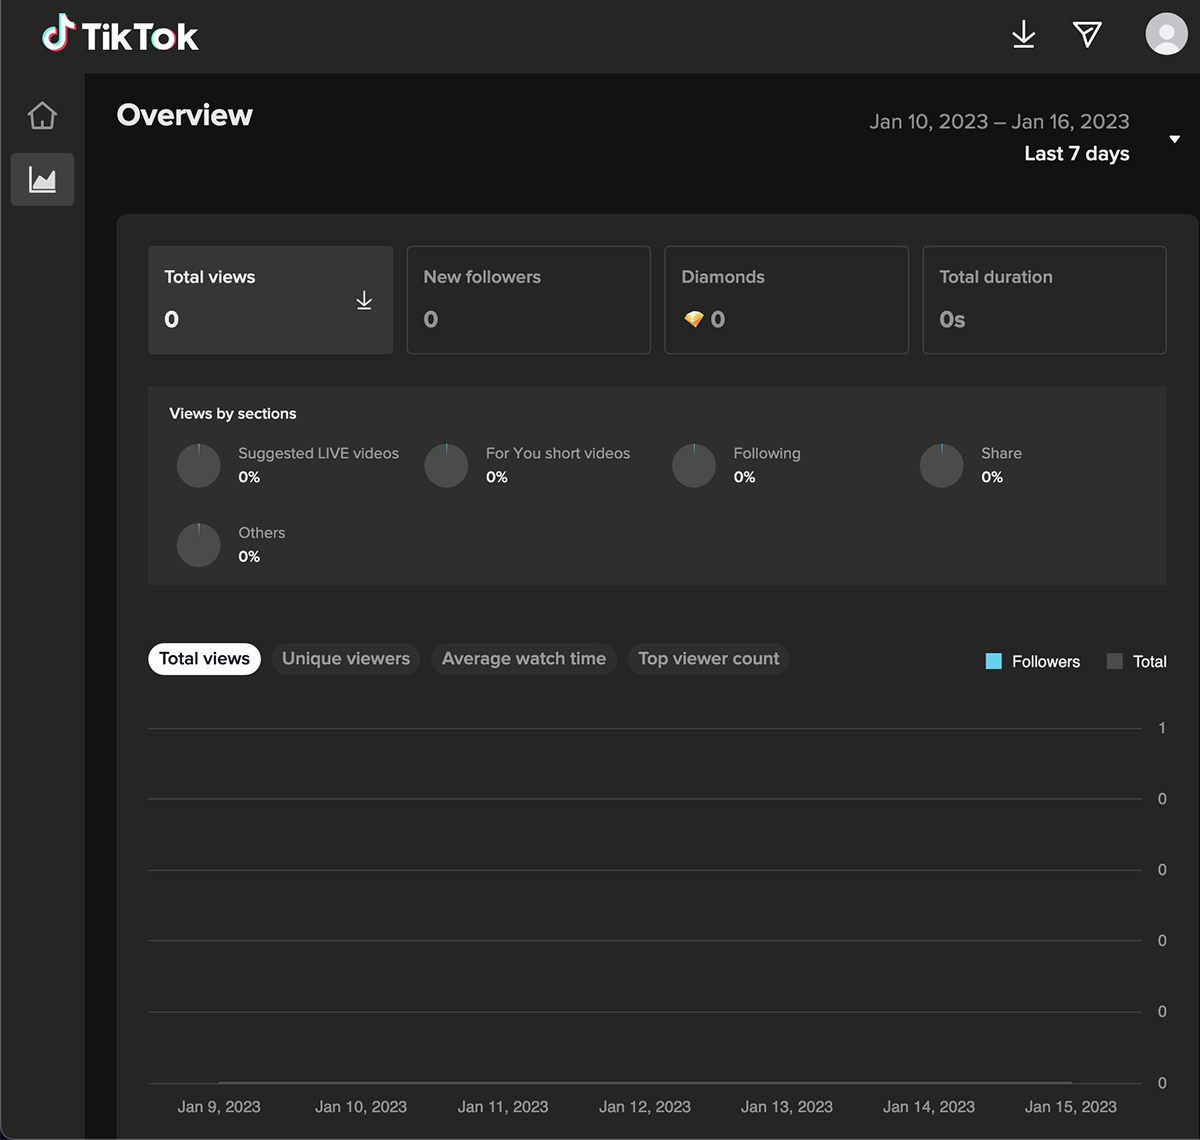
Task: Click the Jan 14, 2023 axis label
Action: 929,1107
